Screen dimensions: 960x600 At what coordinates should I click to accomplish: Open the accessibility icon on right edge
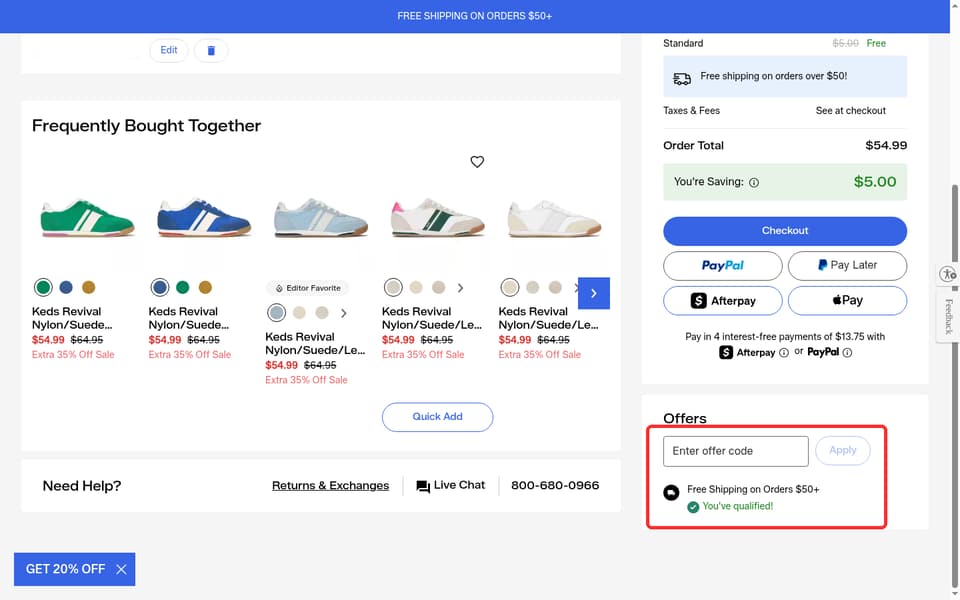(948, 274)
